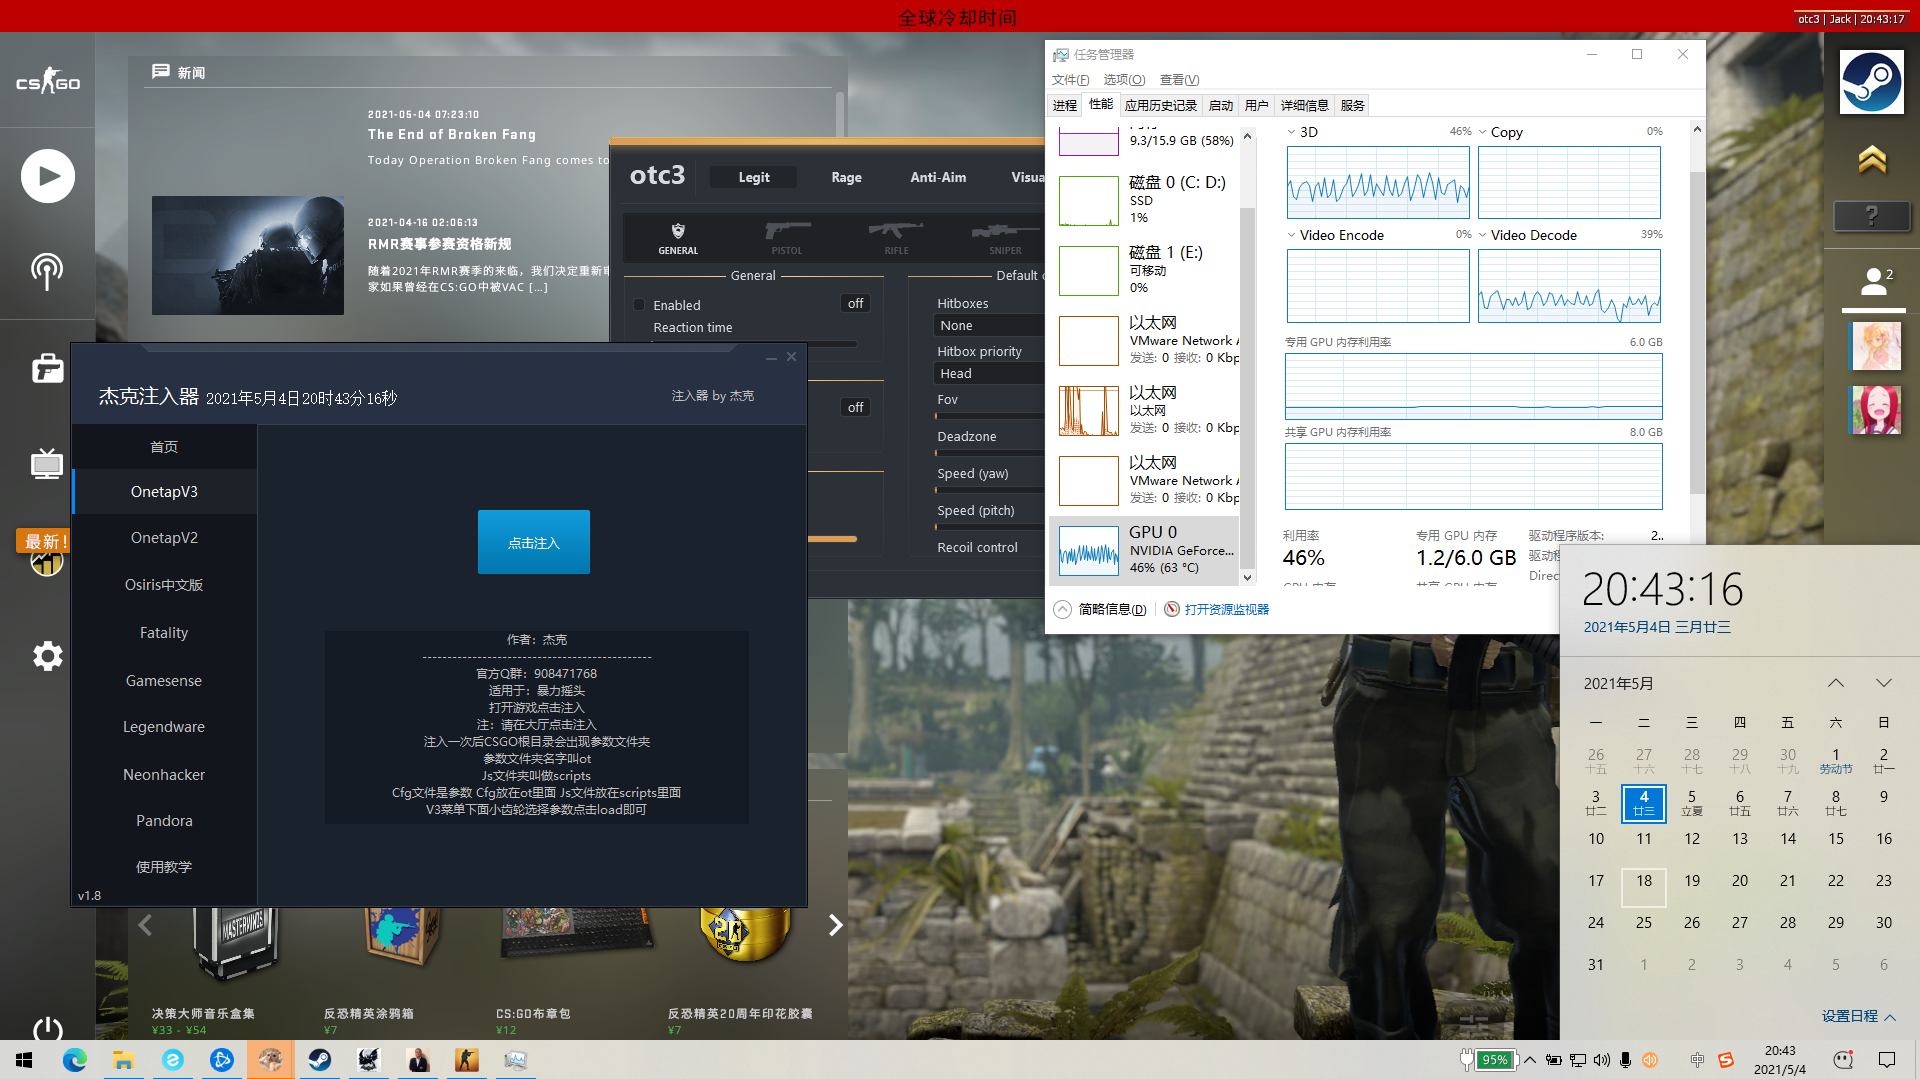Viewport: 1920px width, 1079px height.
Task: Open the Video Decode graph dropdown
Action: pos(1483,235)
